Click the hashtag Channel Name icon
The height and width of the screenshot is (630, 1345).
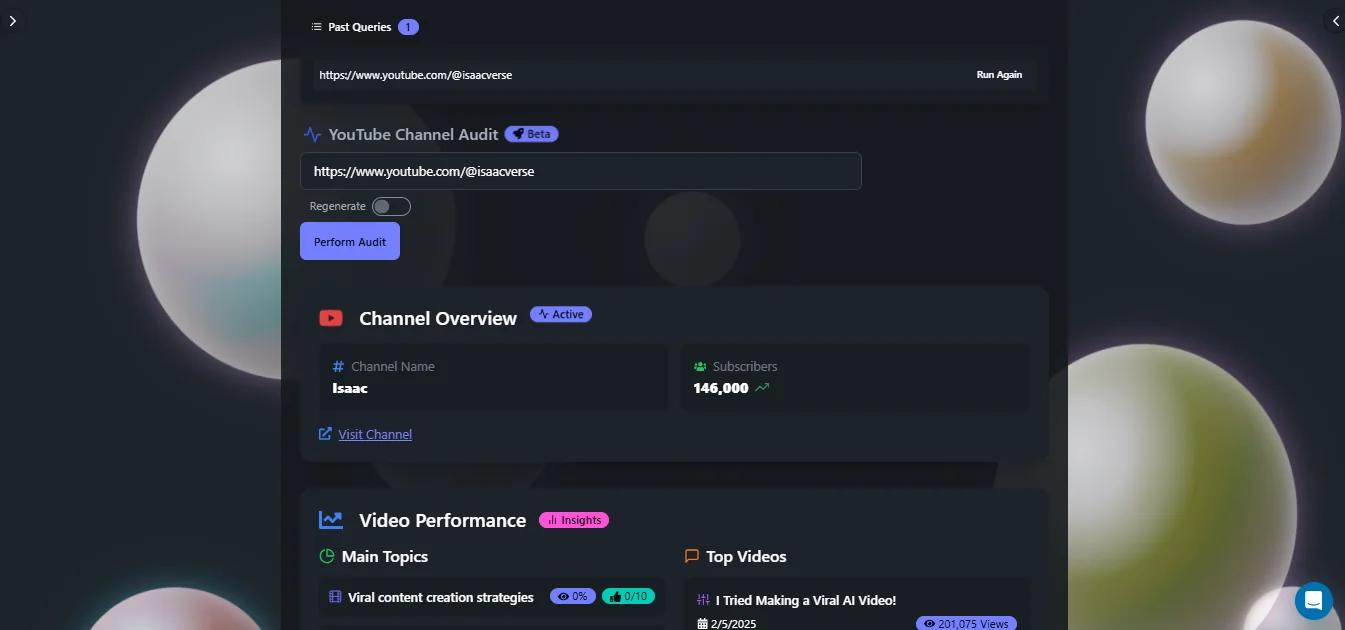[x=339, y=367]
